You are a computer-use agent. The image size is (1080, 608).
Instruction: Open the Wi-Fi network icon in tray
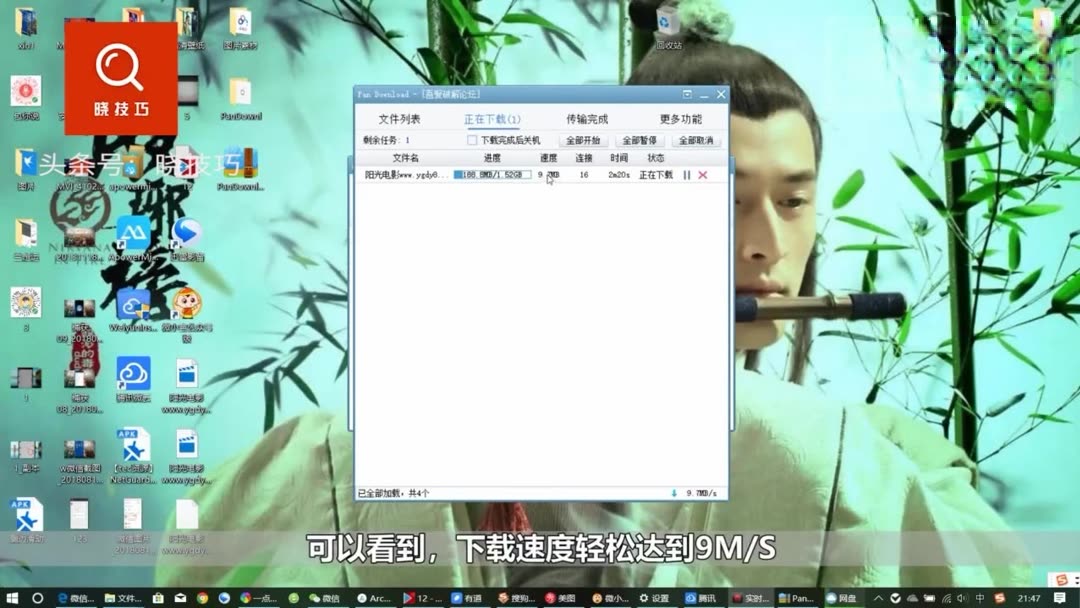coord(947,598)
